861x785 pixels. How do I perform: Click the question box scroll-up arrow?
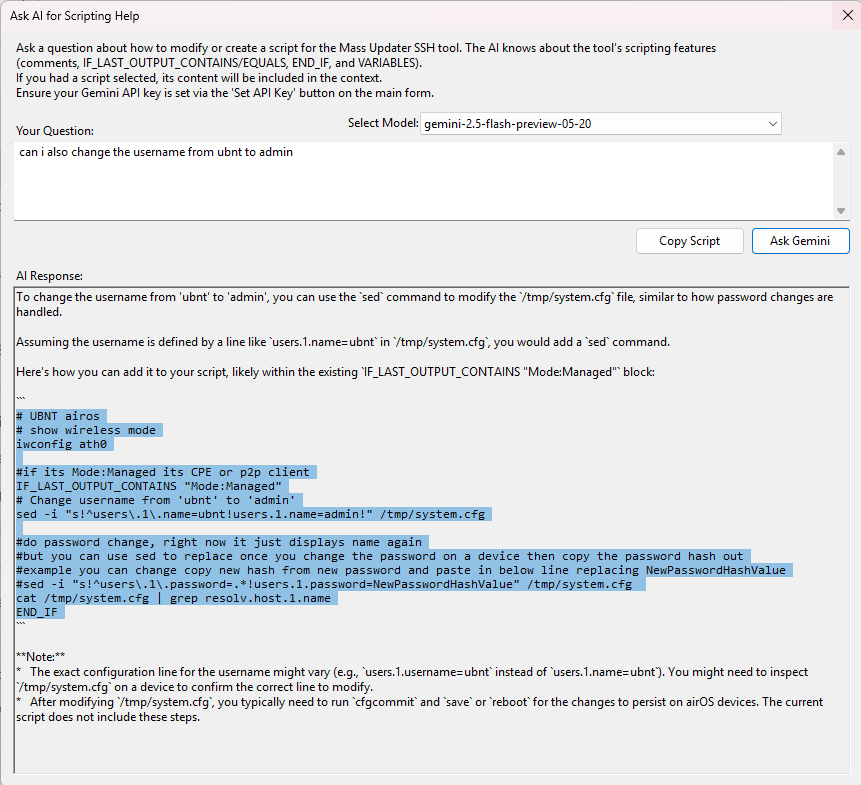tap(841, 152)
